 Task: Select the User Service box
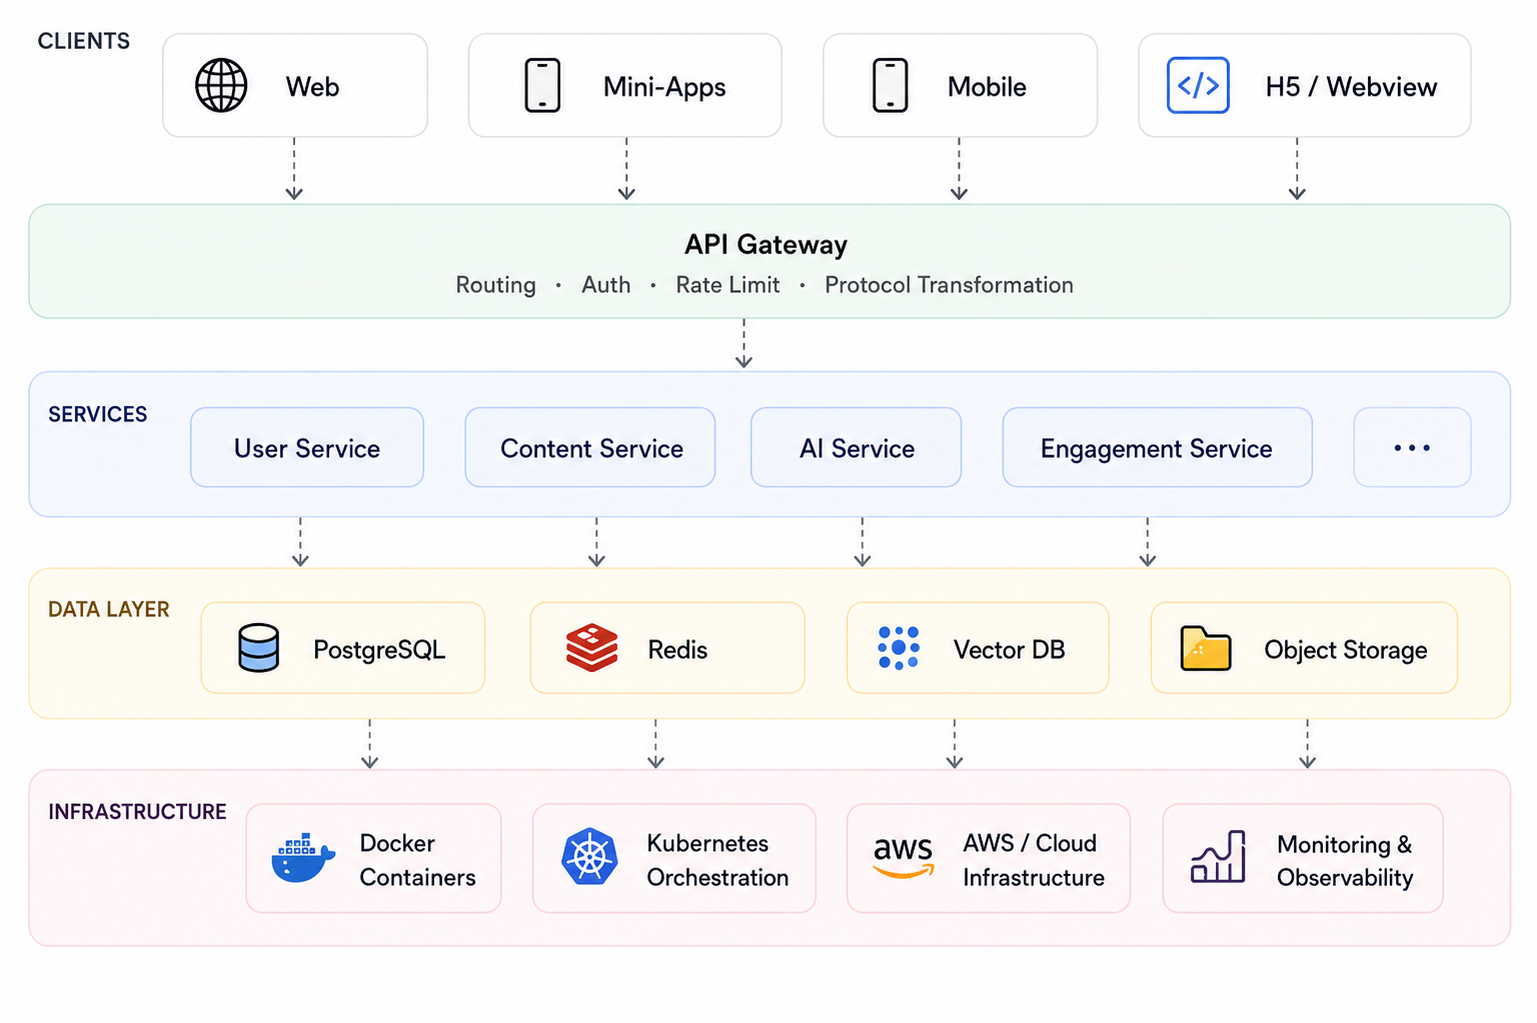pyautogui.click(x=307, y=447)
